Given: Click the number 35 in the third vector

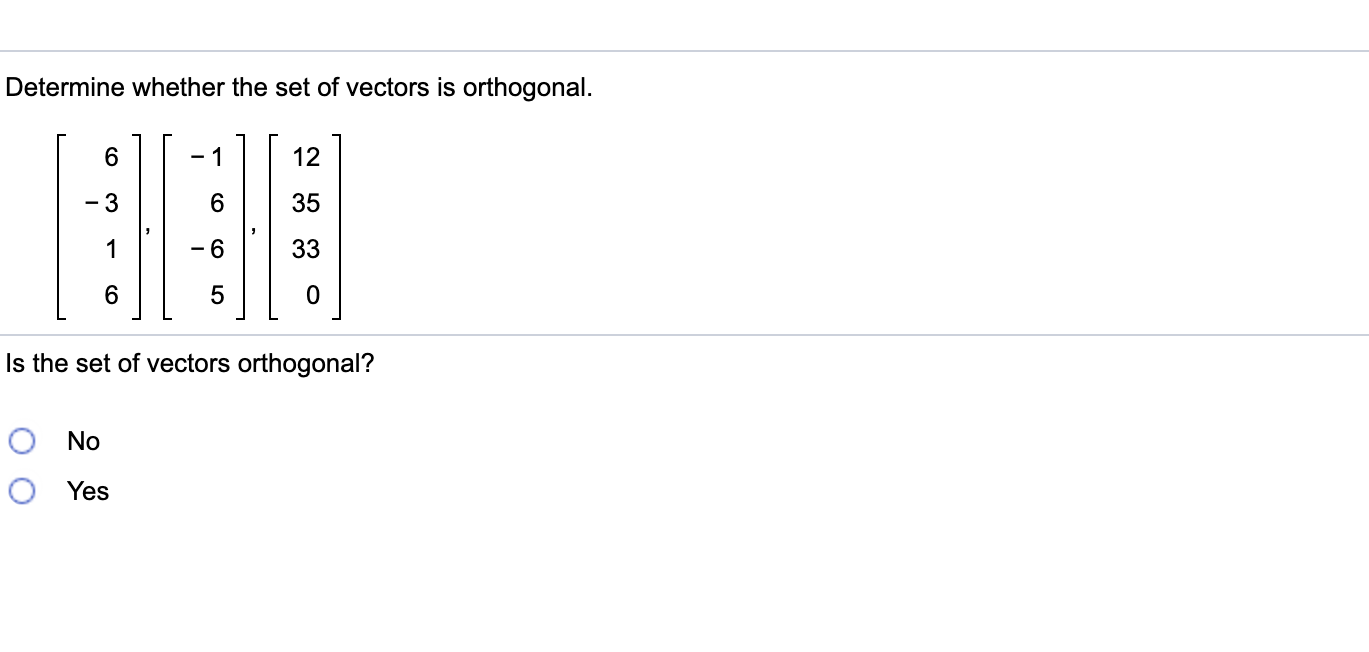Looking at the screenshot, I should click(x=306, y=203).
